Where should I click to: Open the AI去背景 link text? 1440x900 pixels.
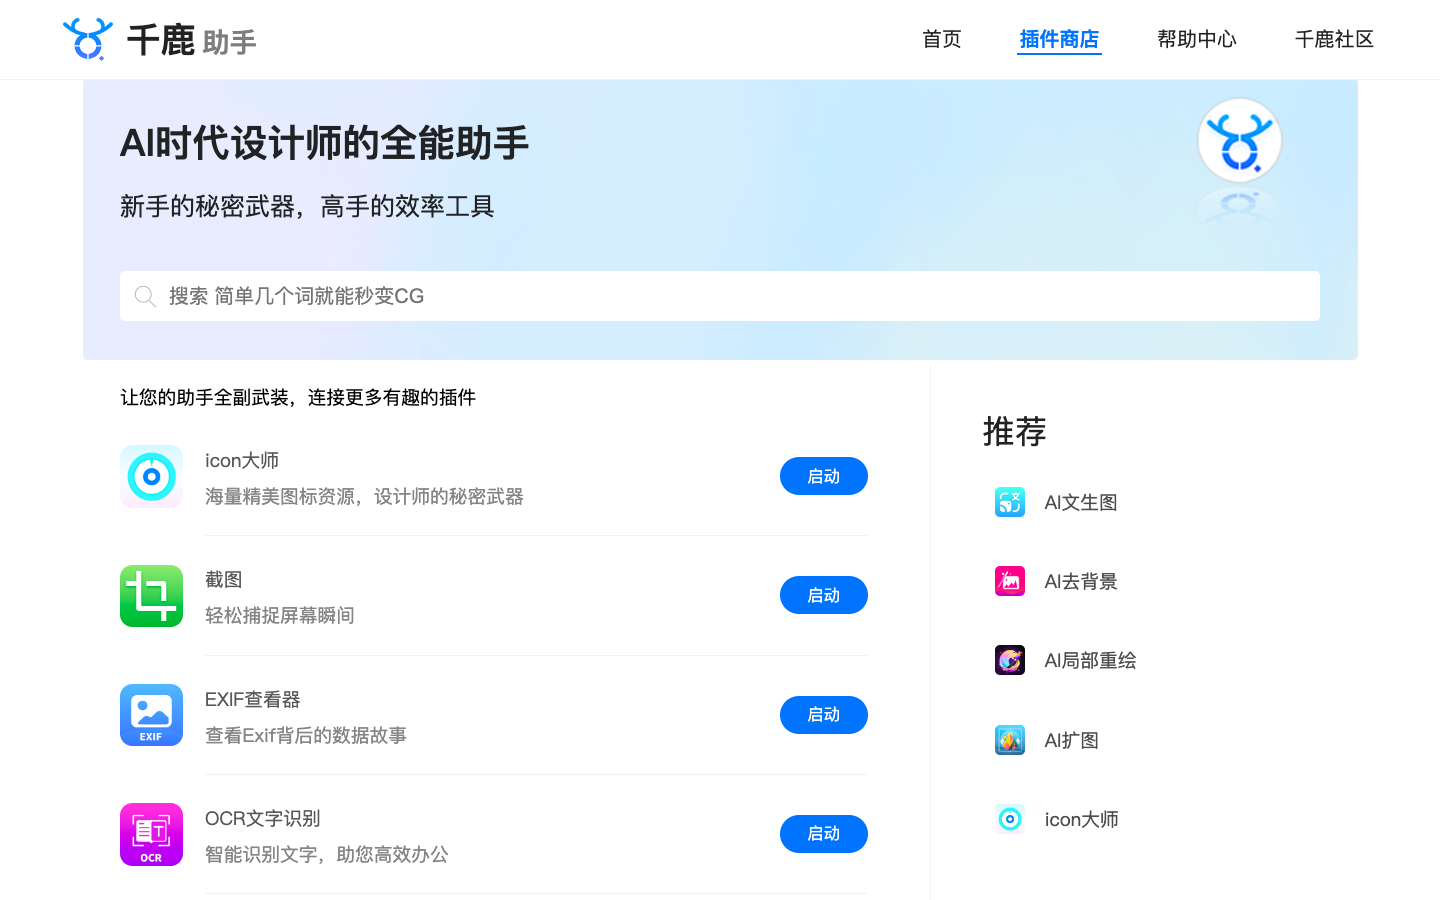click(x=1080, y=581)
